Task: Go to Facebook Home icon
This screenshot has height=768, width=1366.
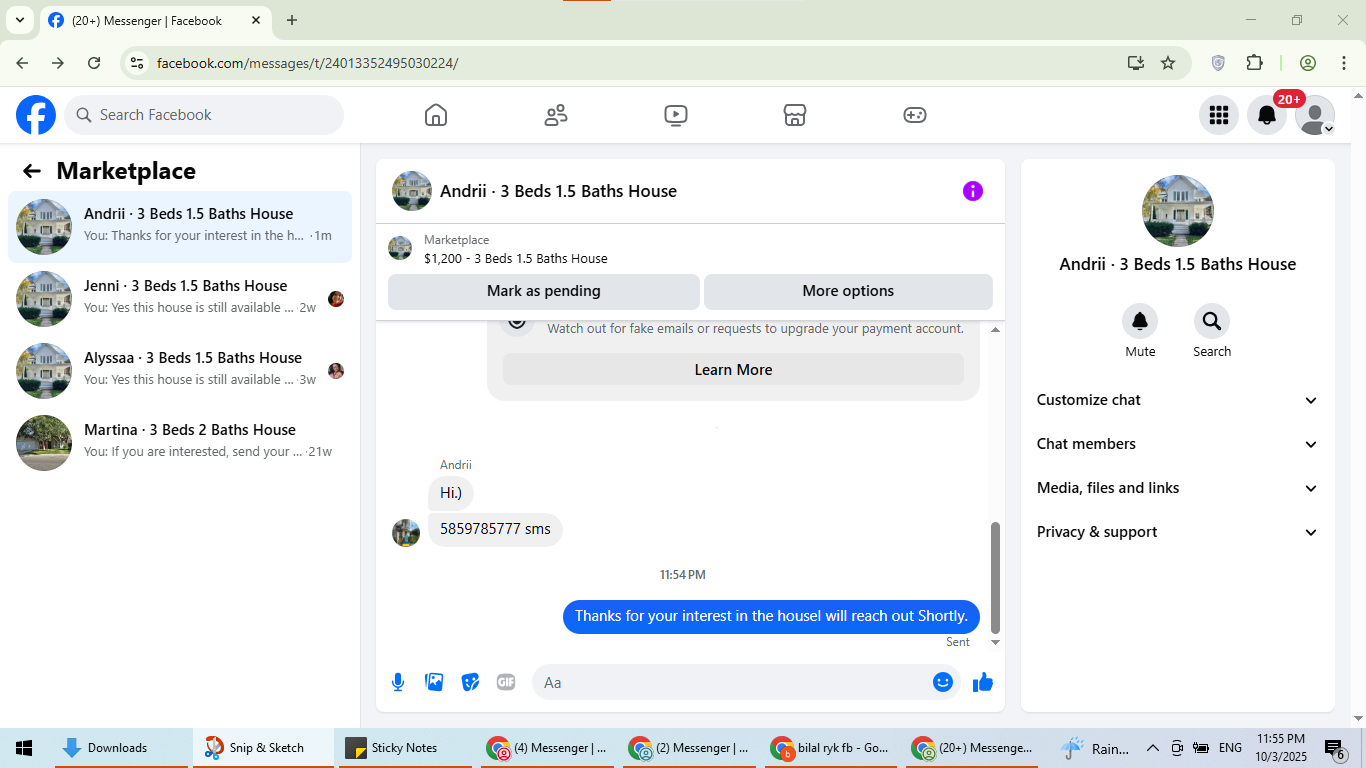Action: 436,115
